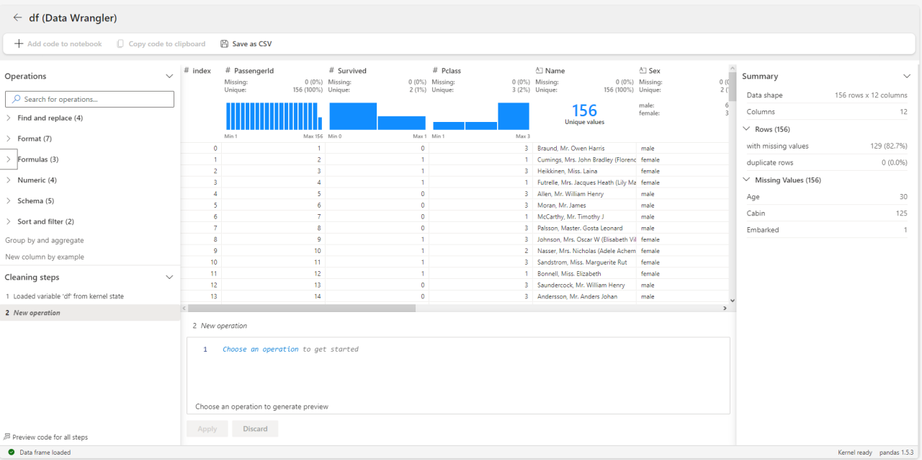The width and height of the screenshot is (922, 460).
Task: Click the vertical scrollbar thumb of the data grid
Action: (732, 86)
